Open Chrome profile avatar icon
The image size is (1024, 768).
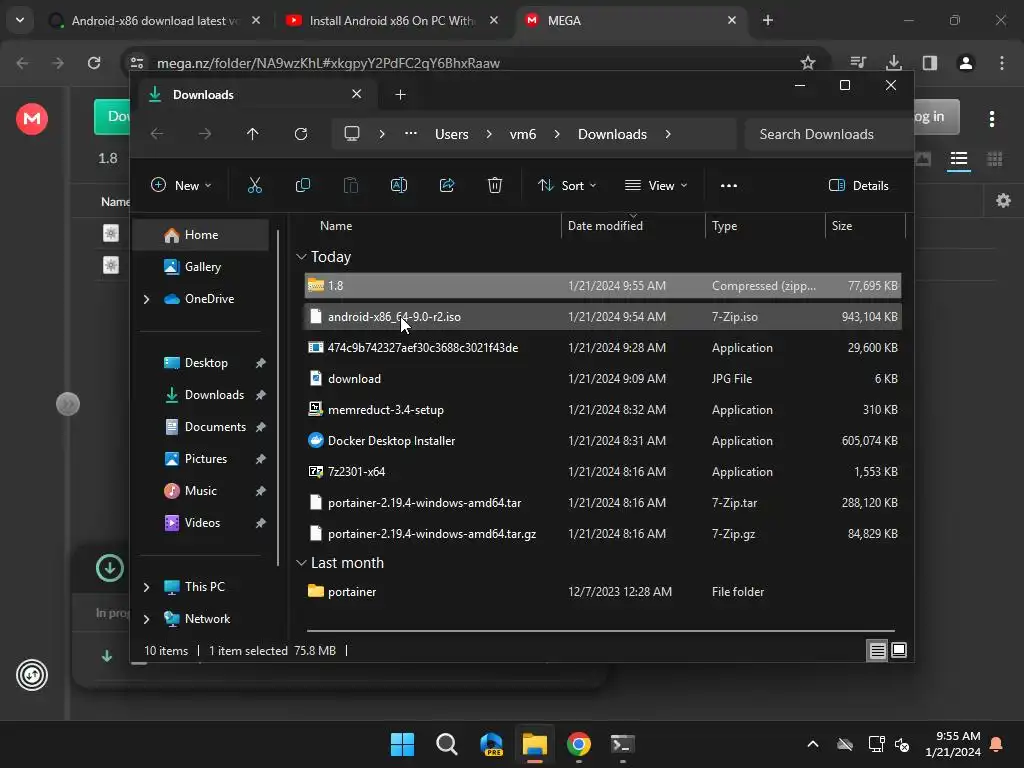click(x=966, y=63)
